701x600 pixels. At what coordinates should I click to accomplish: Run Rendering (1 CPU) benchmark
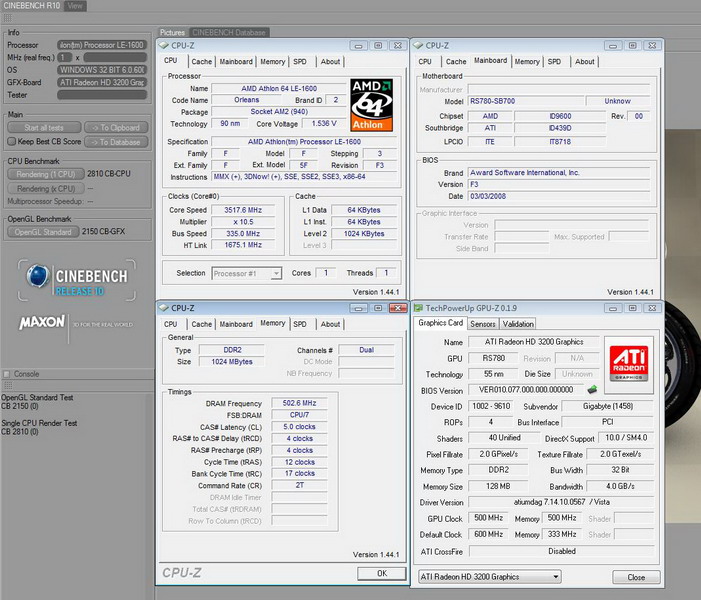[46, 174]
